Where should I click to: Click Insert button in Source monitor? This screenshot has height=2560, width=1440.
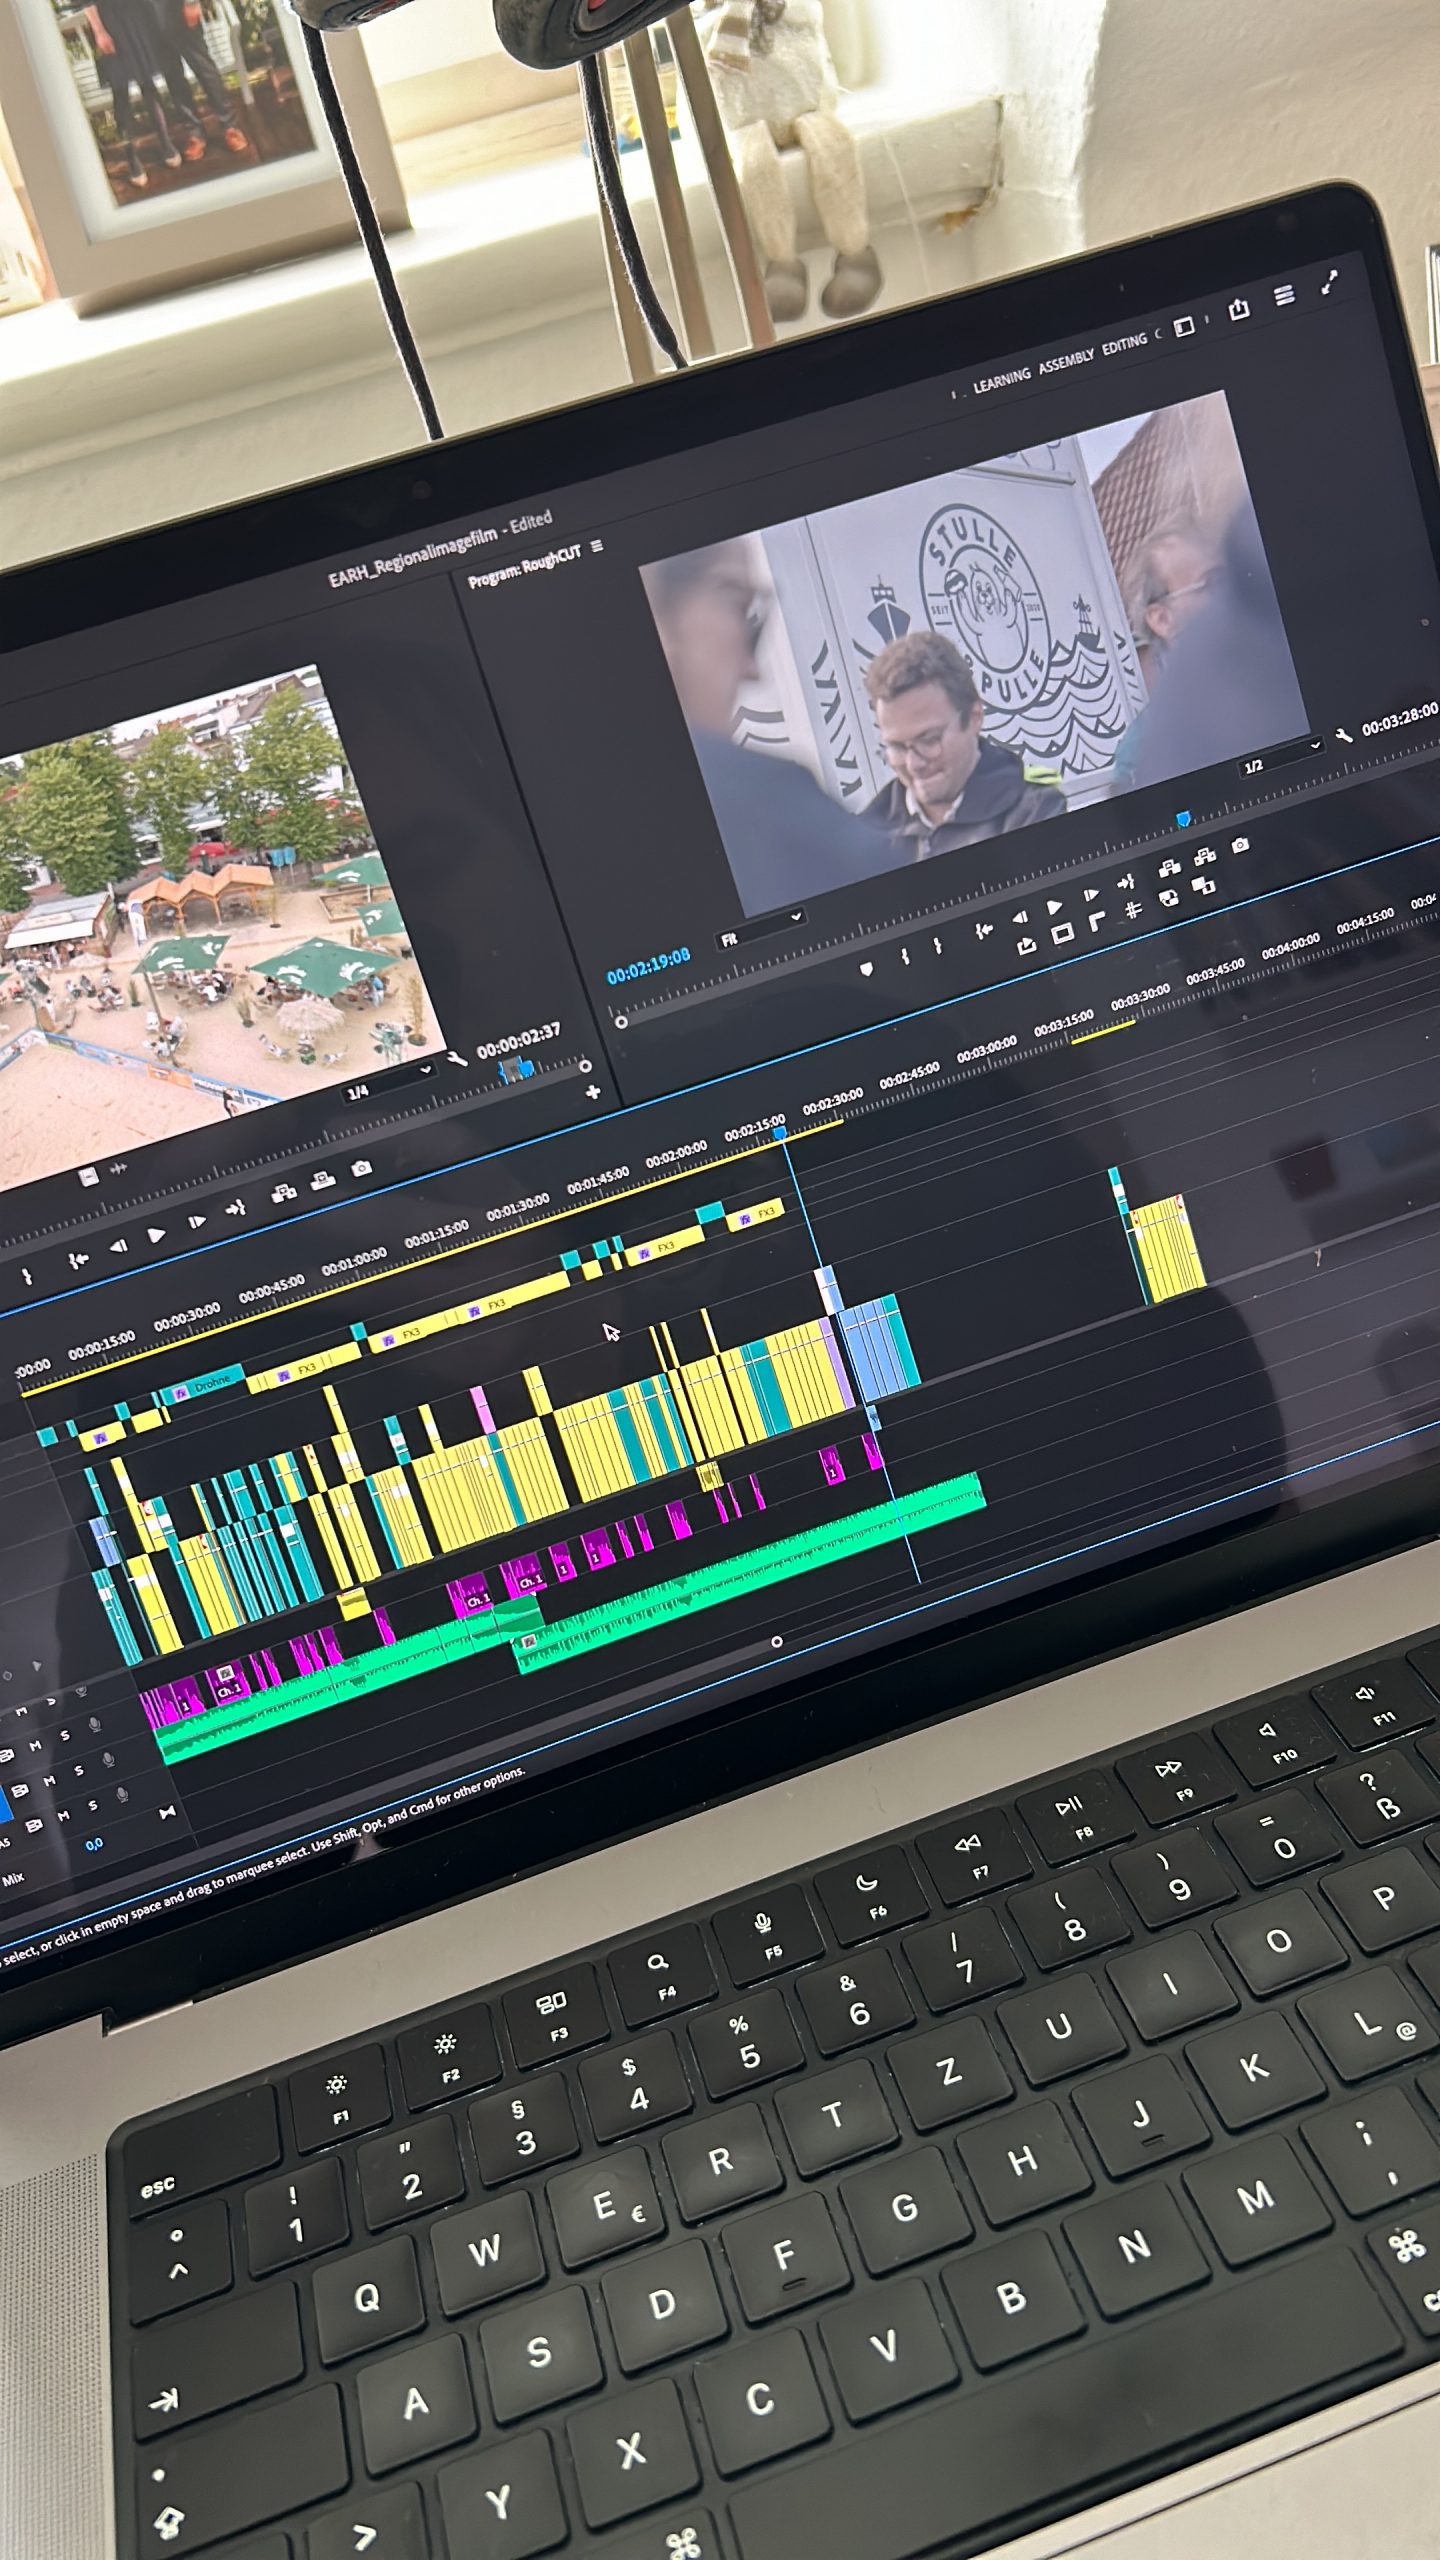point(284,1192)
